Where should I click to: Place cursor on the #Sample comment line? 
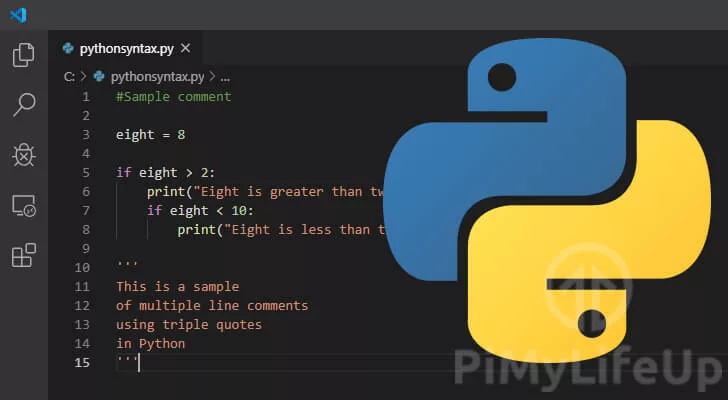coord(173,97)
